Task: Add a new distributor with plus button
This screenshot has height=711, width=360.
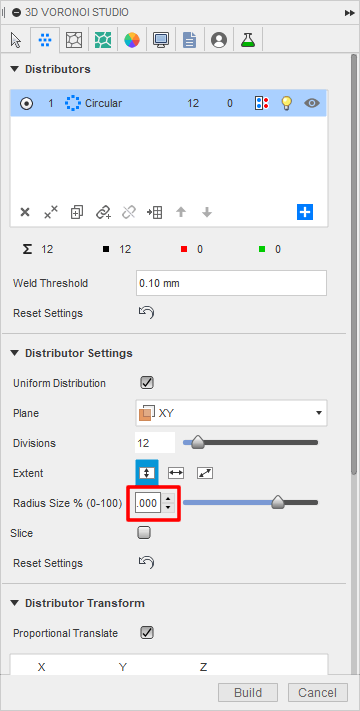Action: pos(305,212)
